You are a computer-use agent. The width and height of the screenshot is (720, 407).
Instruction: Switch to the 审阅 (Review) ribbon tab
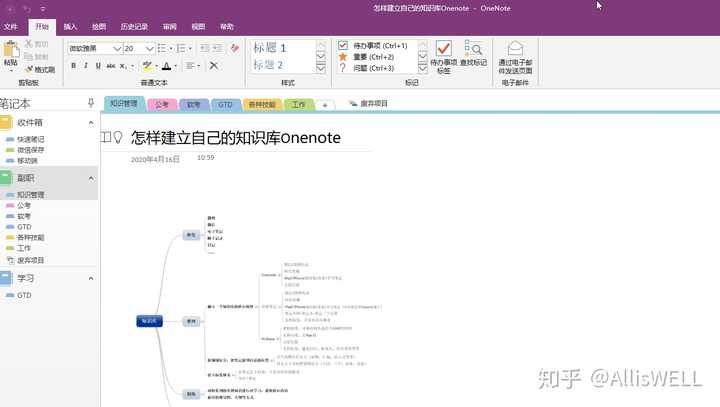coord(169,27)
